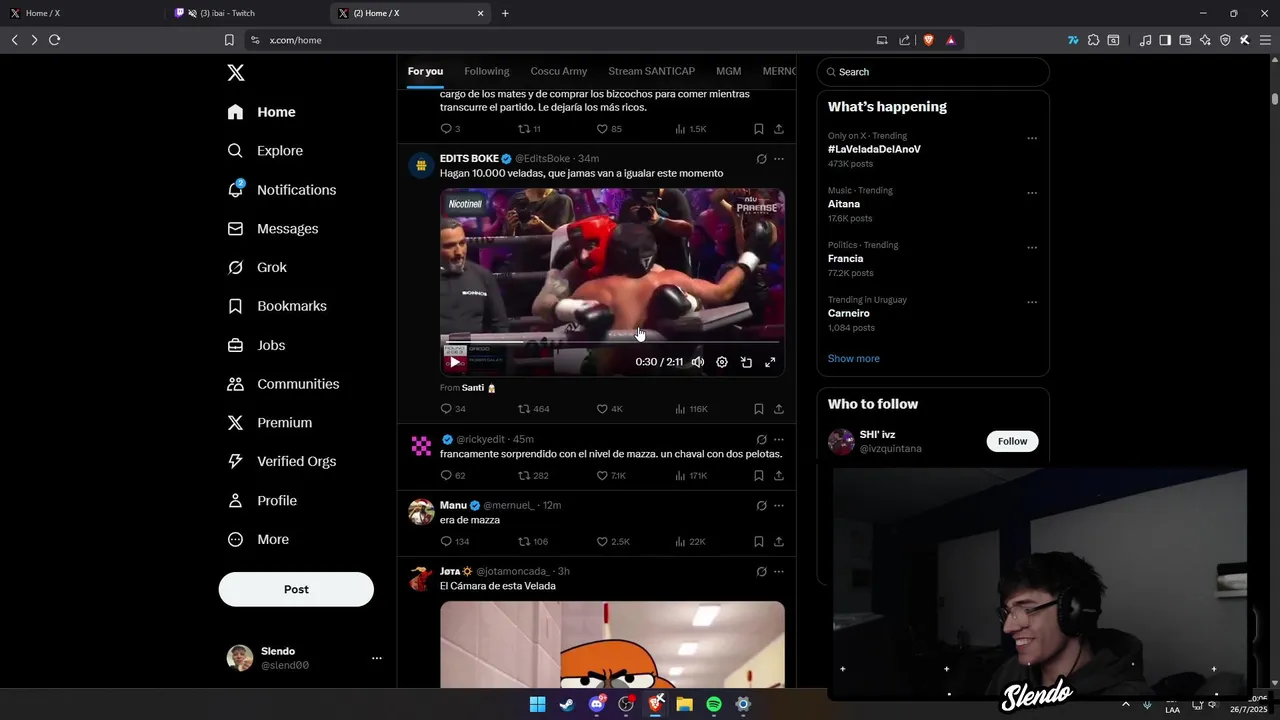Reload the page
This screenshot has height=720, width=1280.
click(54, 40)
